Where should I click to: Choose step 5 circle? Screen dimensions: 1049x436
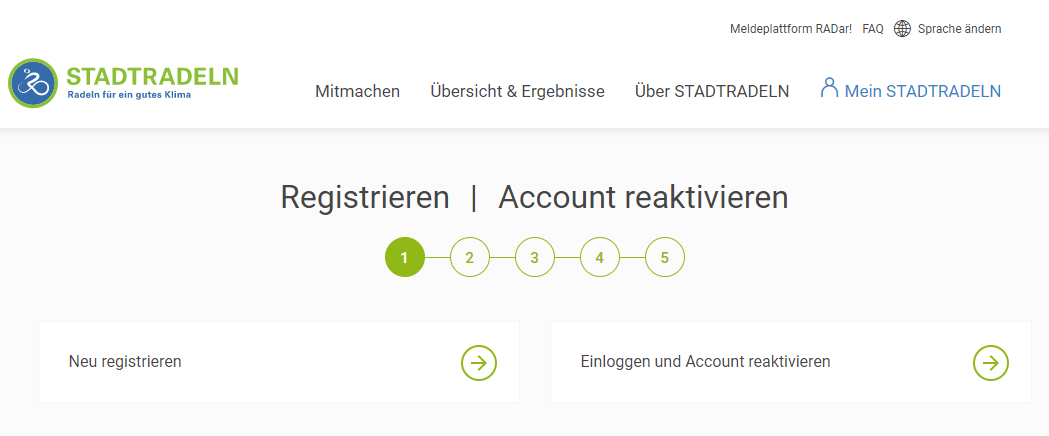tap(664, 257)
